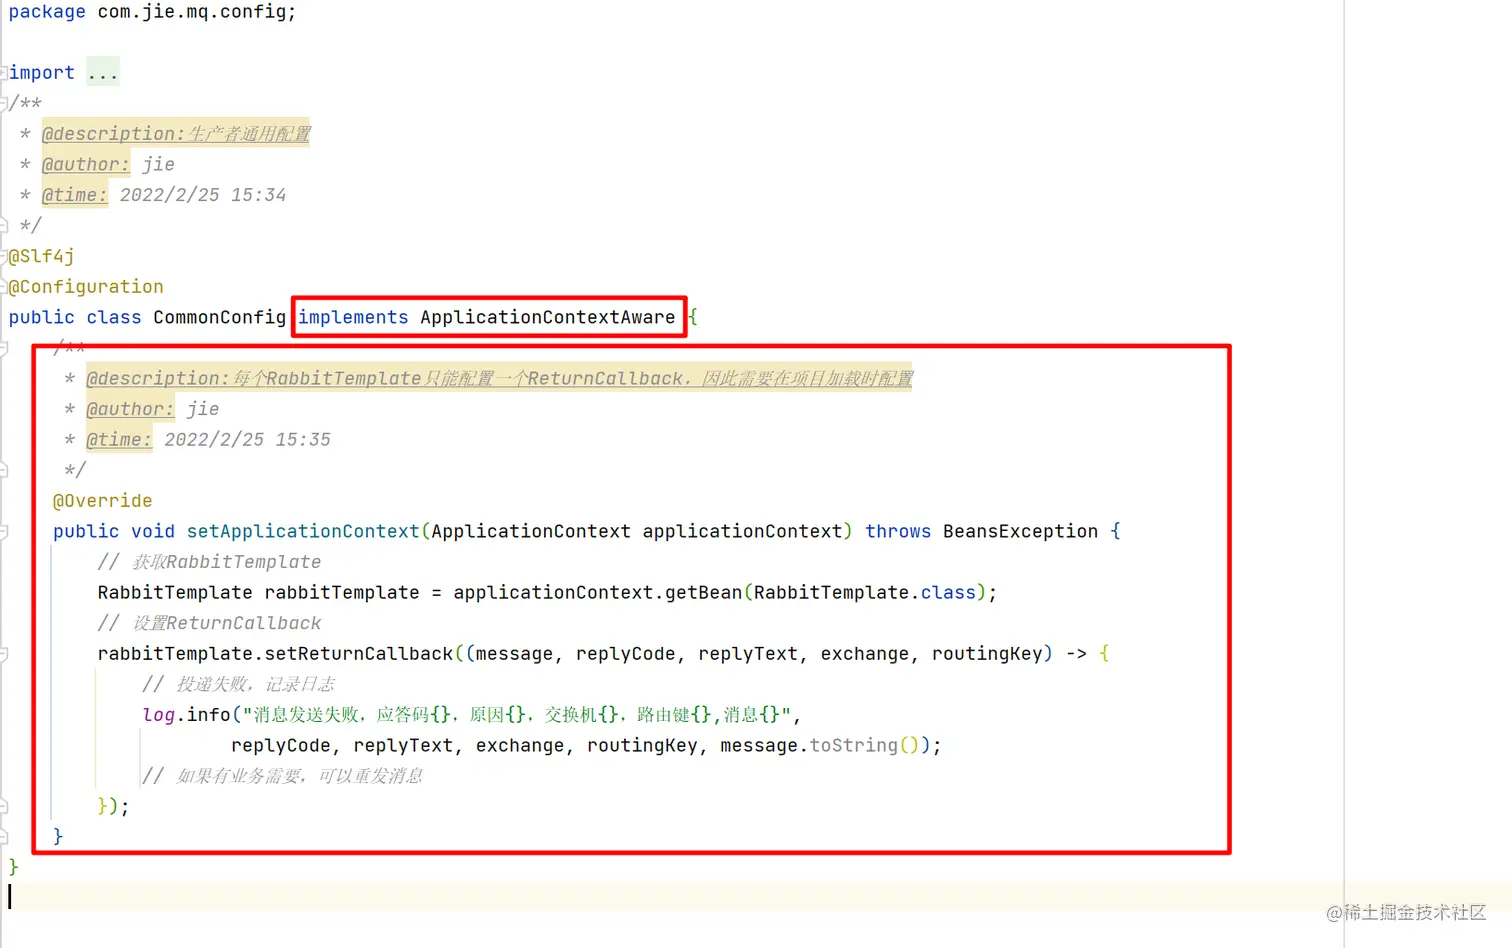Click the ApplicationContextAware interface name
This screenshot has width=1512, height=948.
[548, 317]
